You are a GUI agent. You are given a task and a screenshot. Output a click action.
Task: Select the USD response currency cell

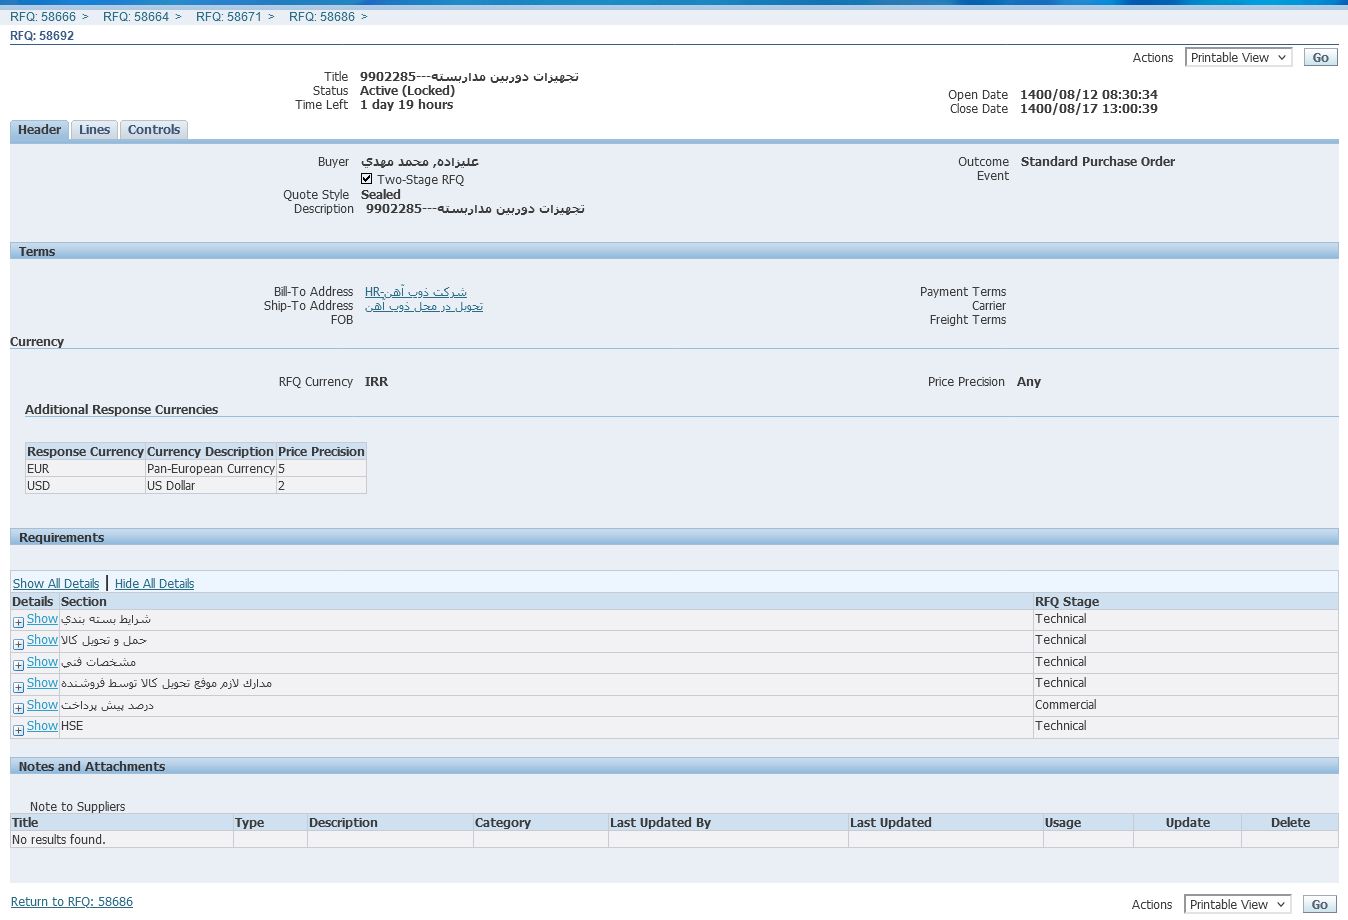[x=85, y=486]
